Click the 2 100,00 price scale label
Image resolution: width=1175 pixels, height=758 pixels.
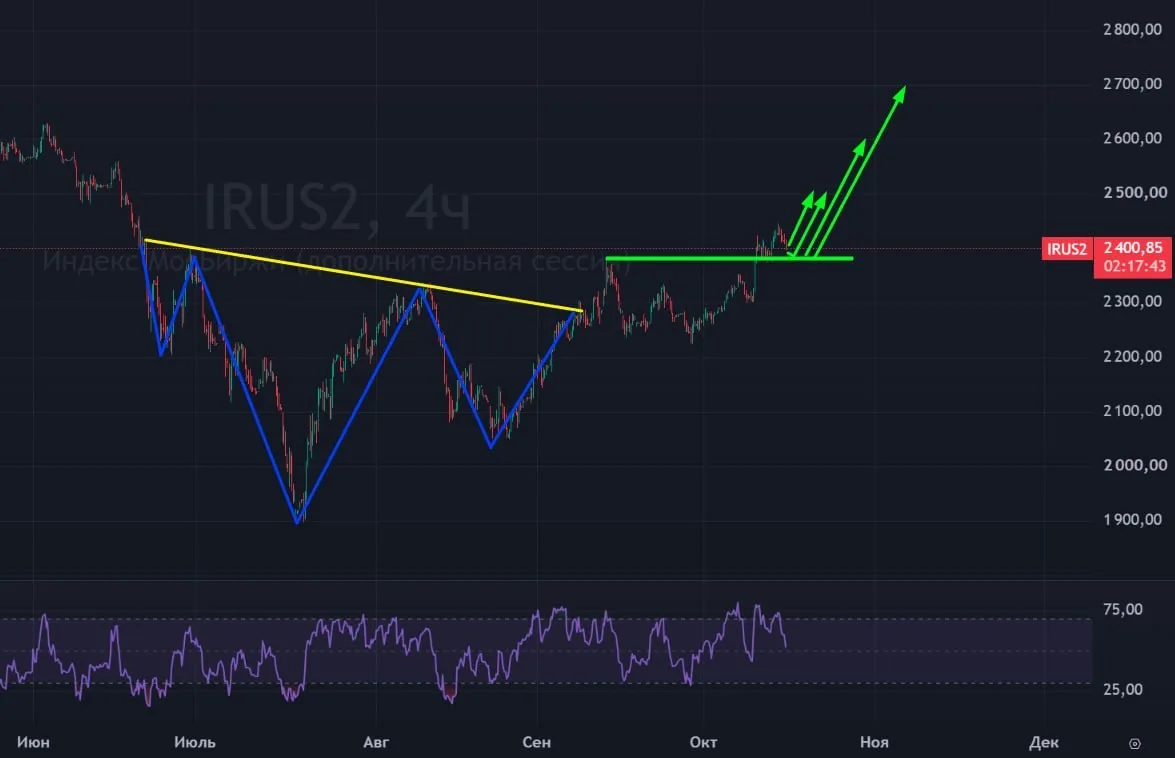[1132, 410]
